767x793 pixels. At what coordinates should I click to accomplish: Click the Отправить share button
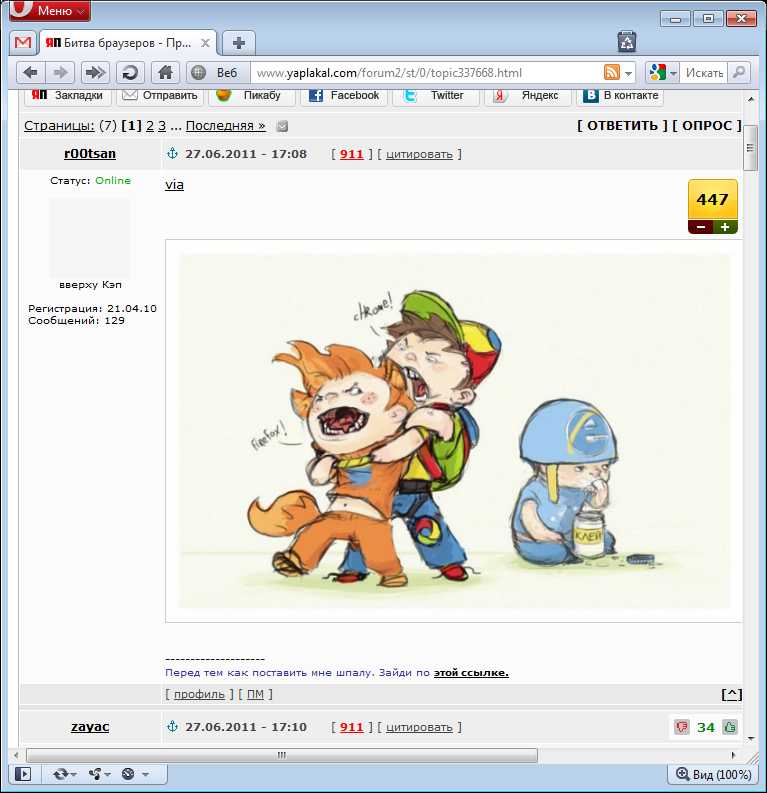160,95
